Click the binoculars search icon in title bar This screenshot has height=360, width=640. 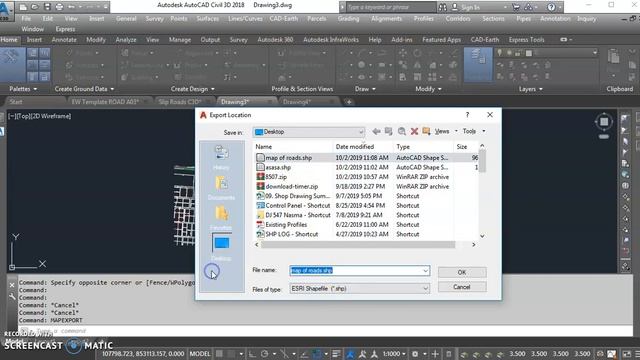[442, 7]
